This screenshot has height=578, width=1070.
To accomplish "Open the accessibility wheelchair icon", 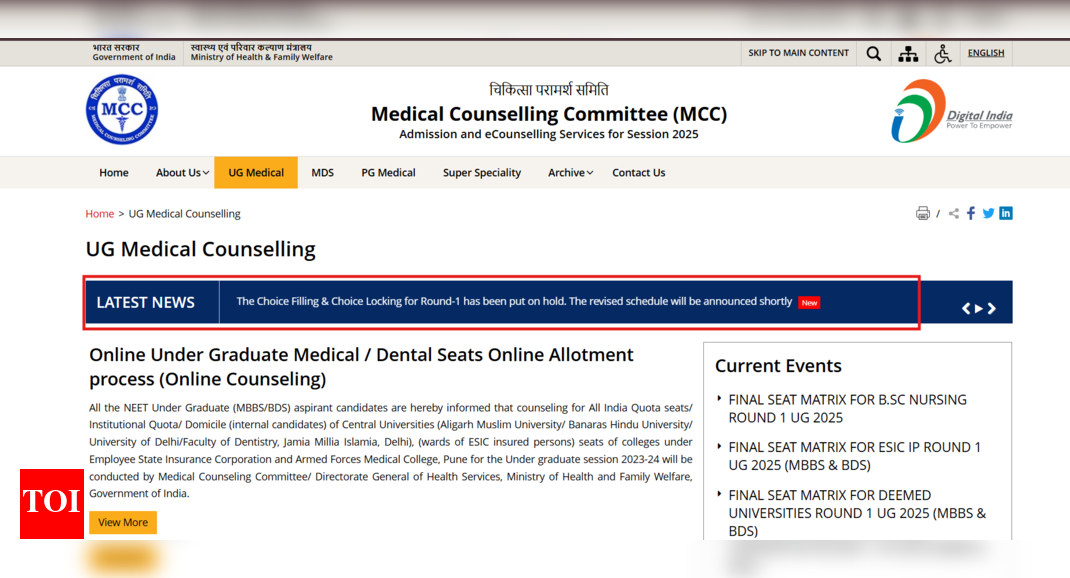I will pyautogui.click(x=942, y=53).
